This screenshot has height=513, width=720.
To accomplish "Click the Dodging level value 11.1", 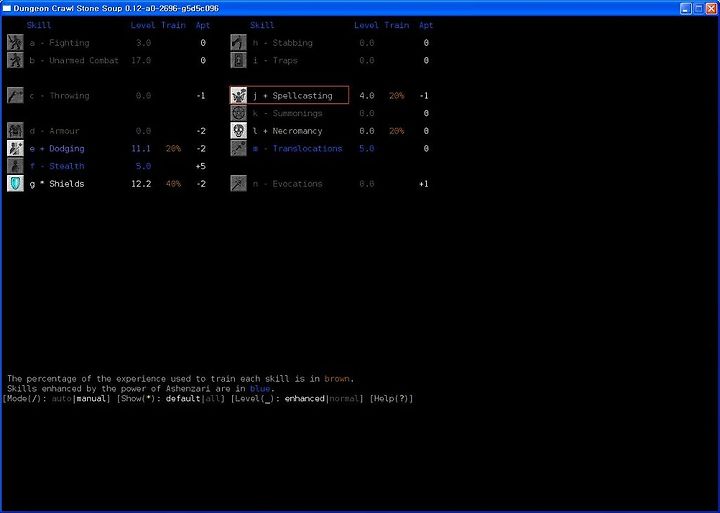I will click(141, 148).
